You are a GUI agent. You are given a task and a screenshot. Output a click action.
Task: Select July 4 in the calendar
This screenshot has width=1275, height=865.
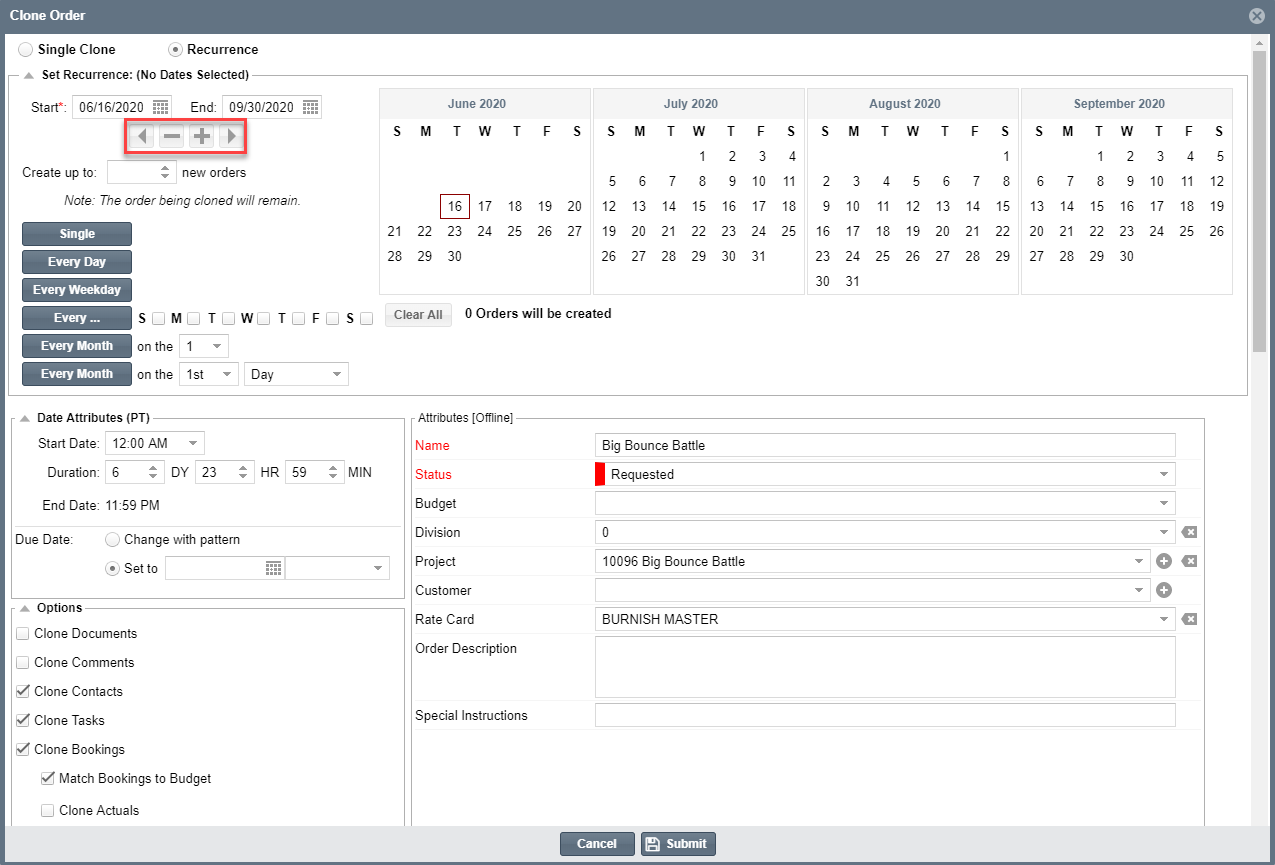click(x=792, y=156)
